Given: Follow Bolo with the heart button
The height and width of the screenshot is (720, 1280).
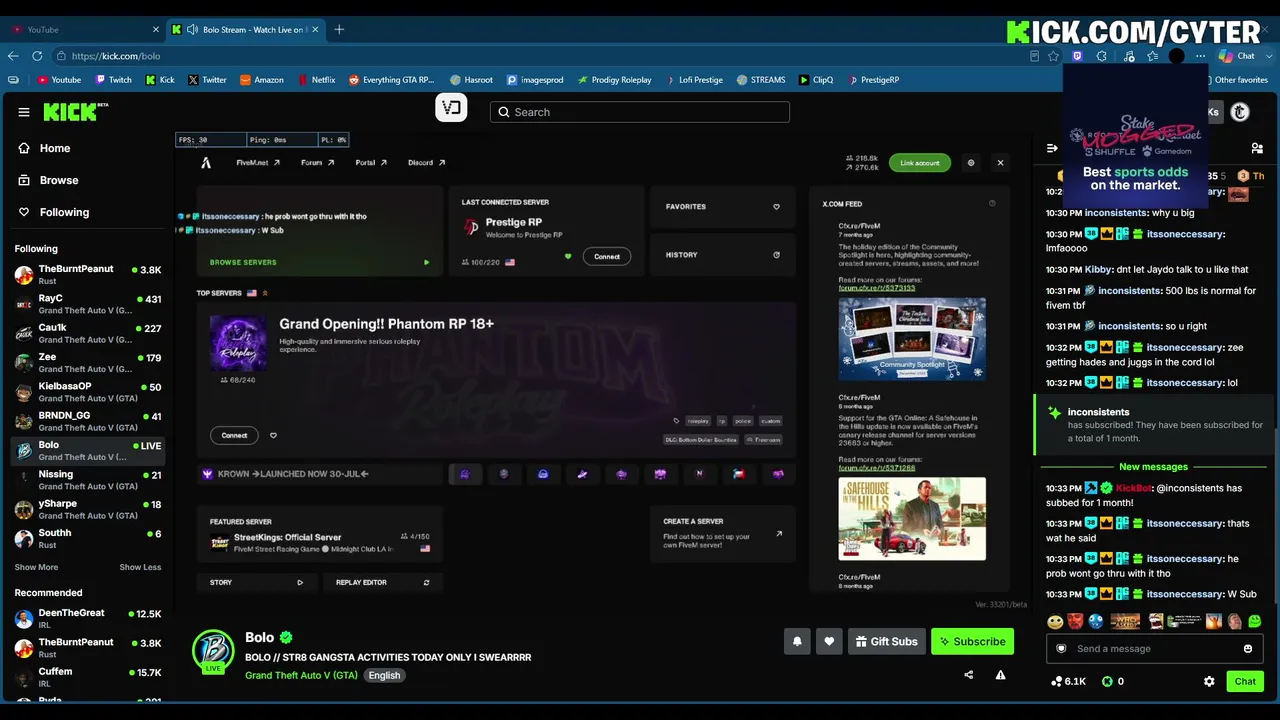Looking at the screenshot, I should pos(829,642).
